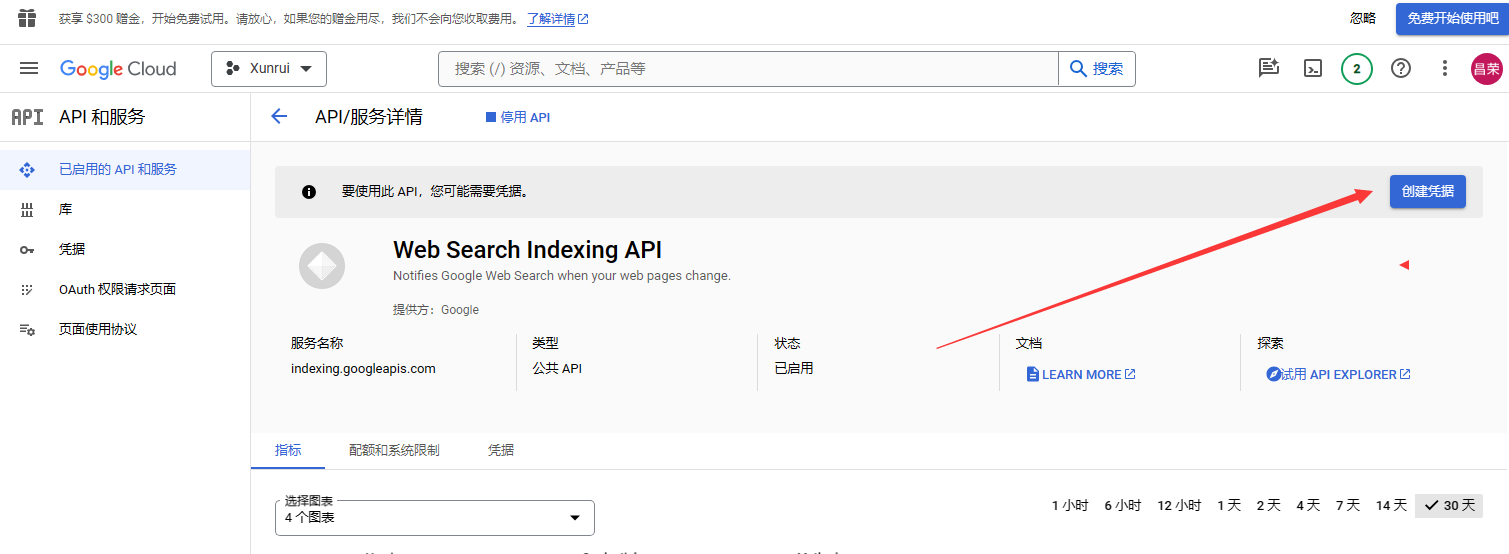Switch to the 指标 tab
The image size is (1509, 554).
[x=288, y=450]
